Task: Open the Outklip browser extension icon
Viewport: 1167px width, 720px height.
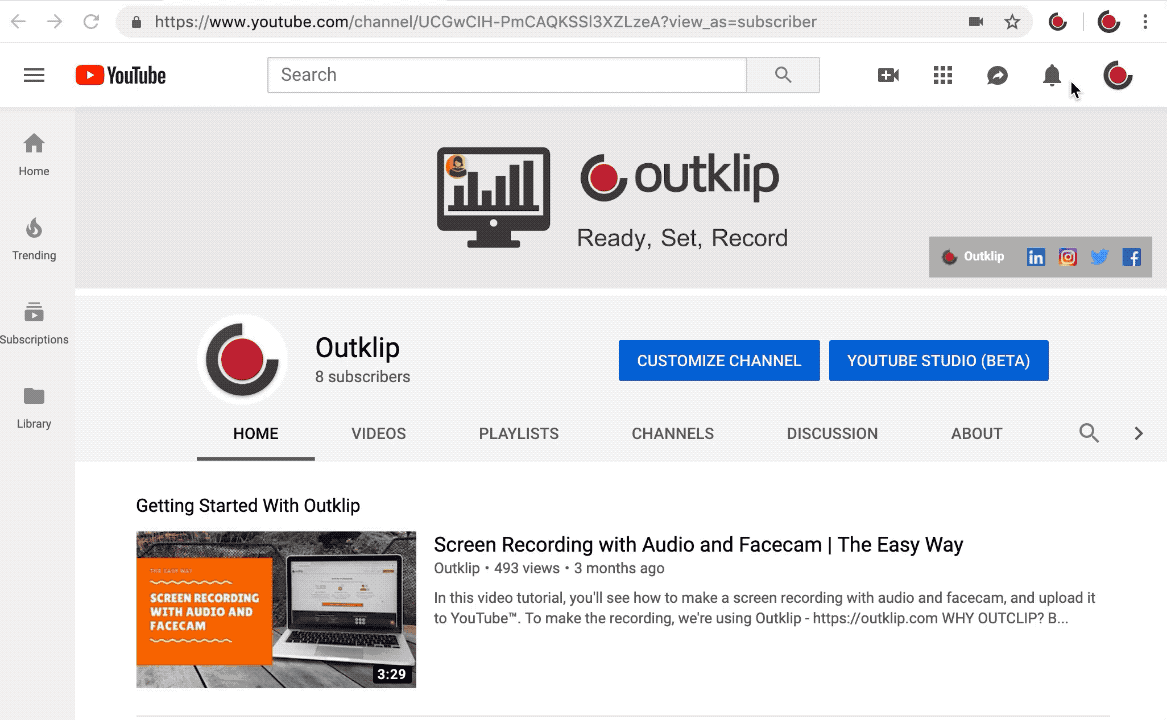Action: [x=1058, y=22]
